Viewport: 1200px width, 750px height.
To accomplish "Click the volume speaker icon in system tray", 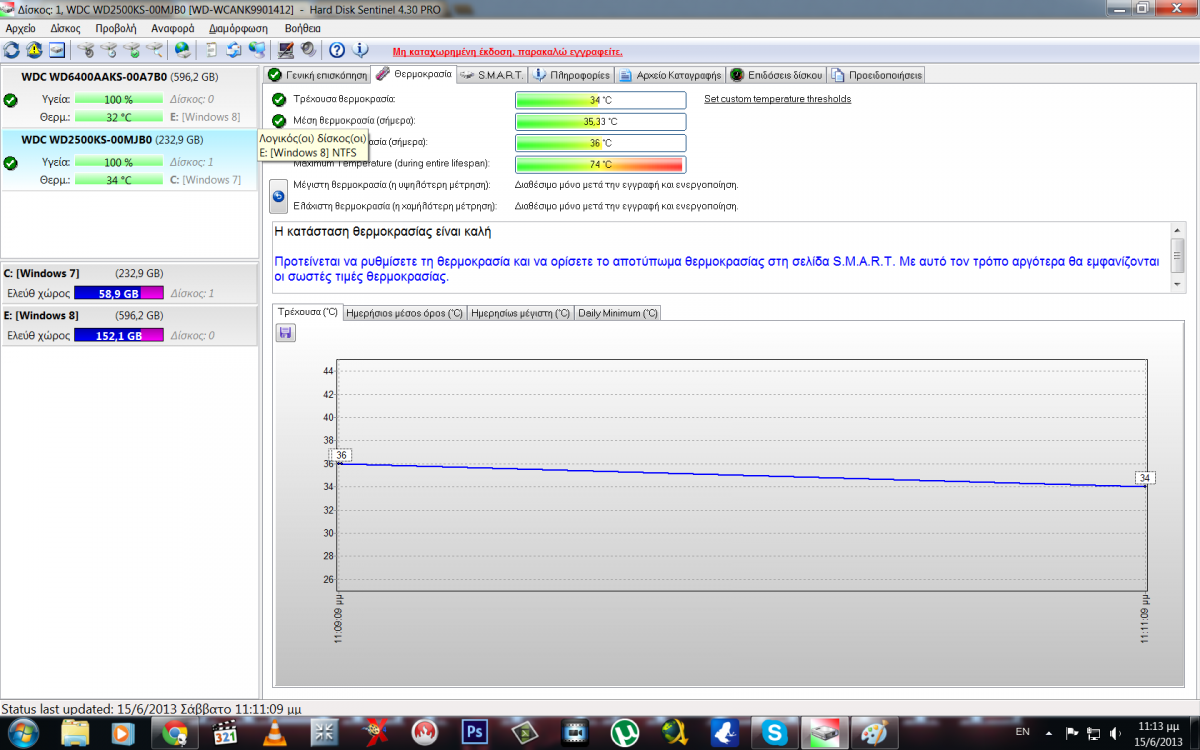I will point(1114,733).
